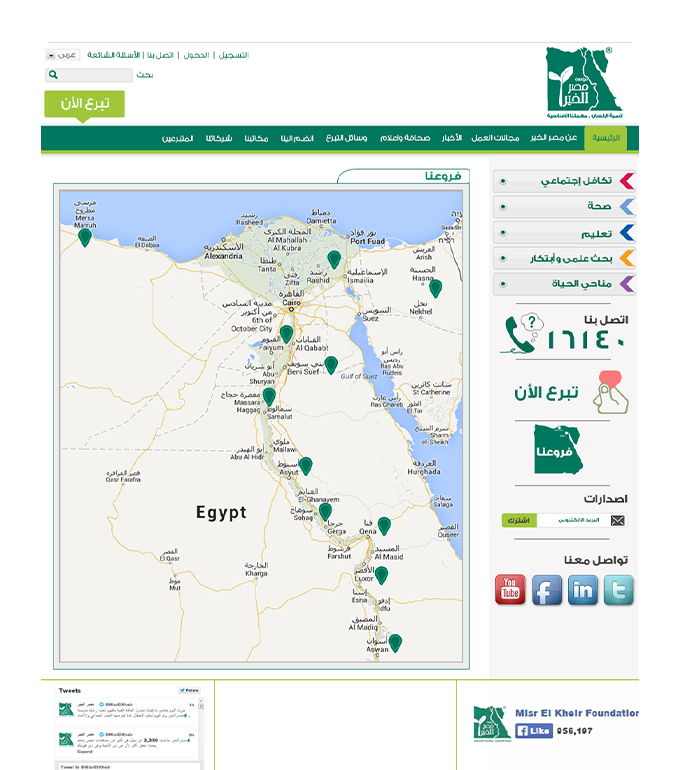The image size is (680, 770).
Task: Click the map pin at Beni Suef
Action: (331, 365)
